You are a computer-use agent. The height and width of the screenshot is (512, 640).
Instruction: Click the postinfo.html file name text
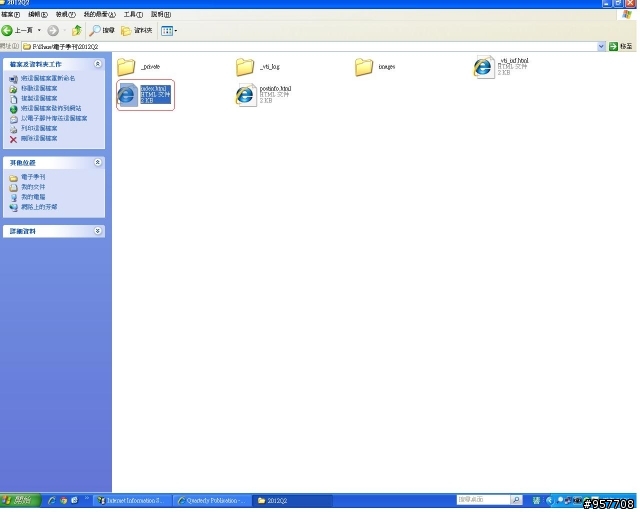tap(275, 88)
